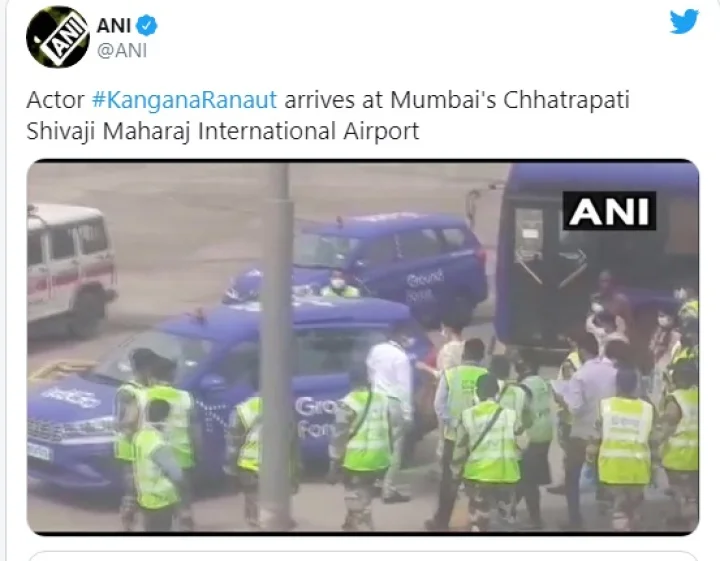
Task: Open the ANI profile avatar
Action: (57, 37)
